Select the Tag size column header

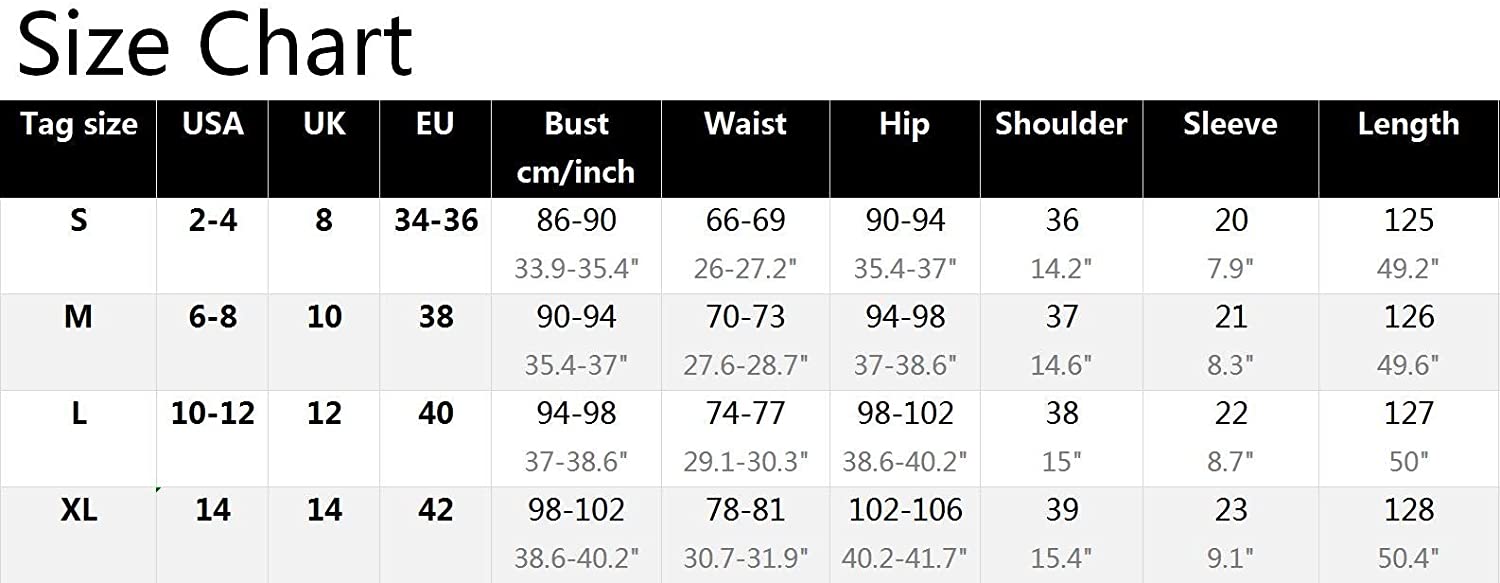79,125
